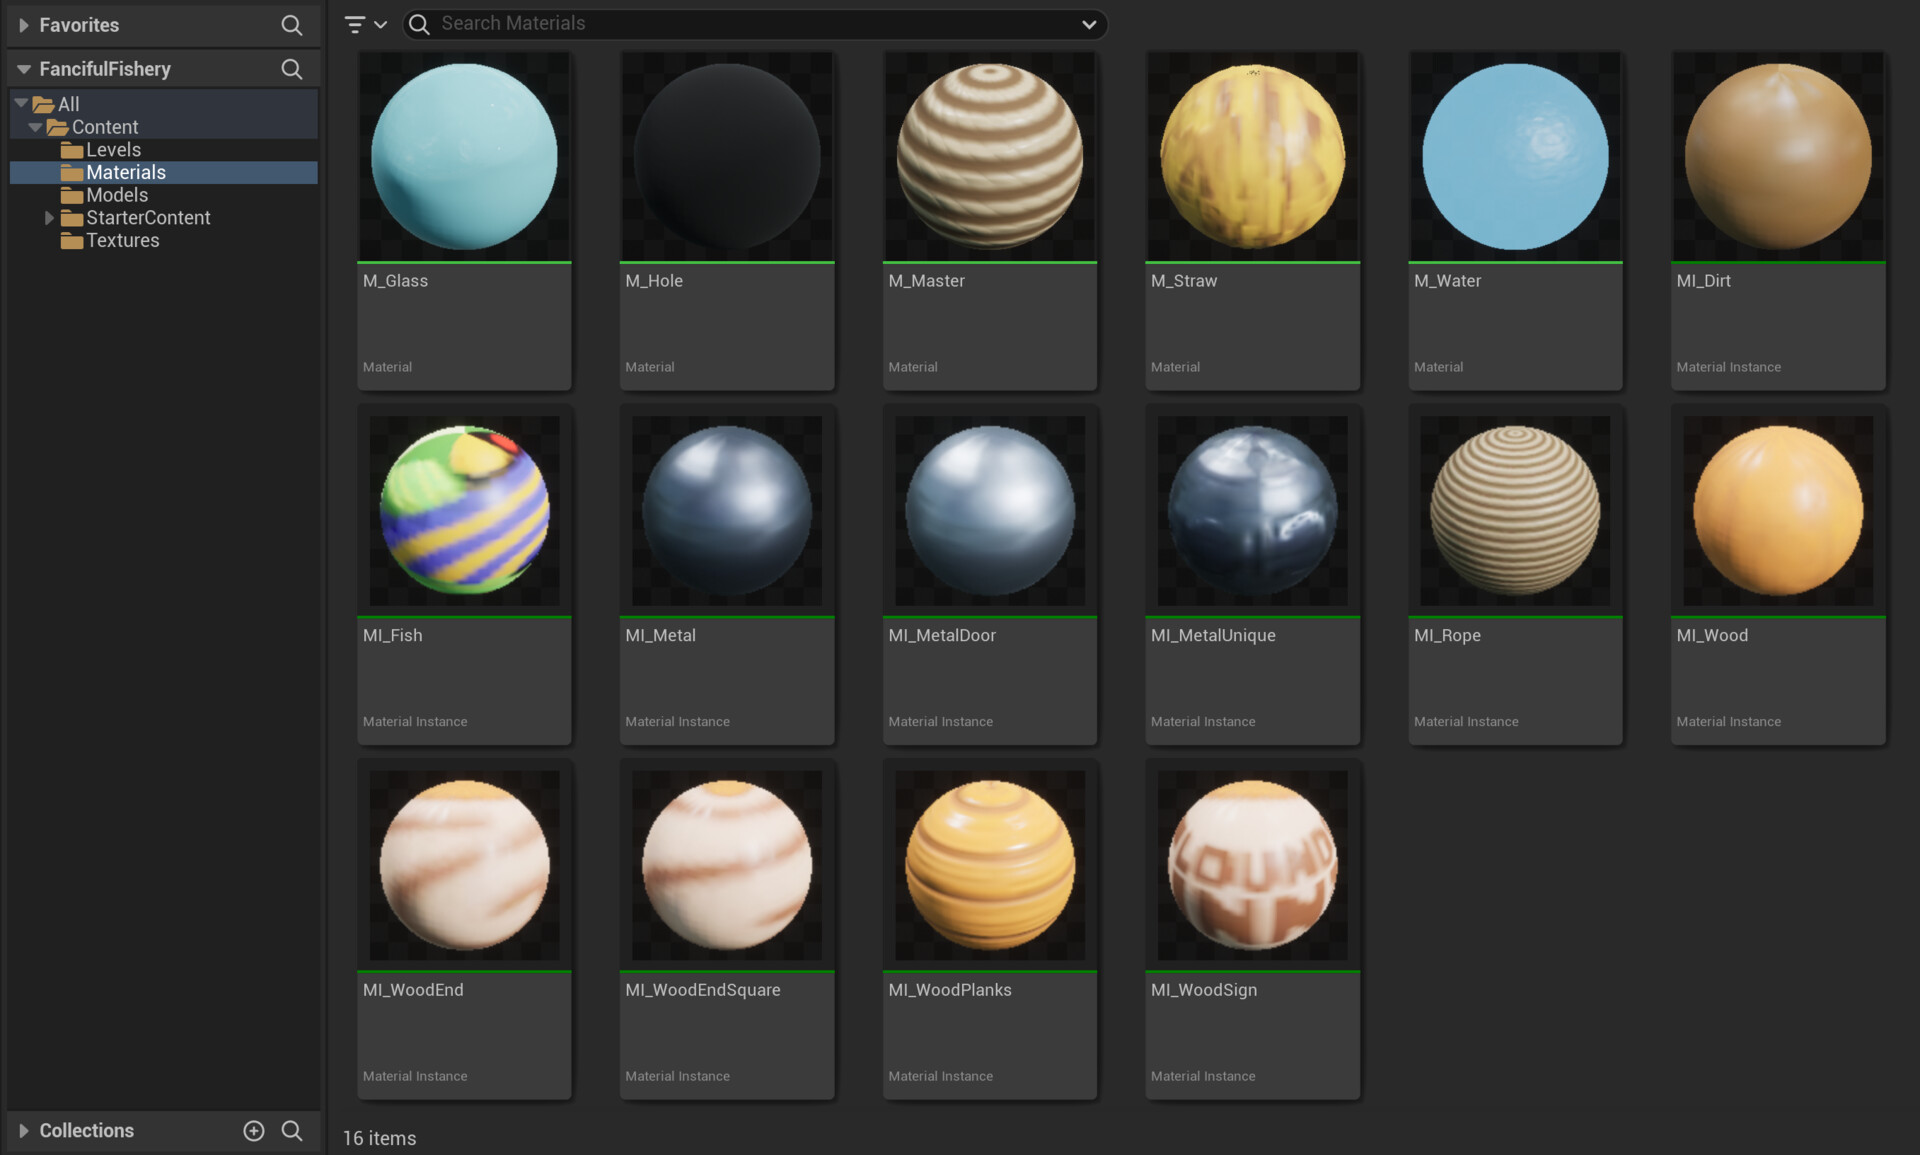Click the FancifulFishery search icon

click(x=291, y=69)
